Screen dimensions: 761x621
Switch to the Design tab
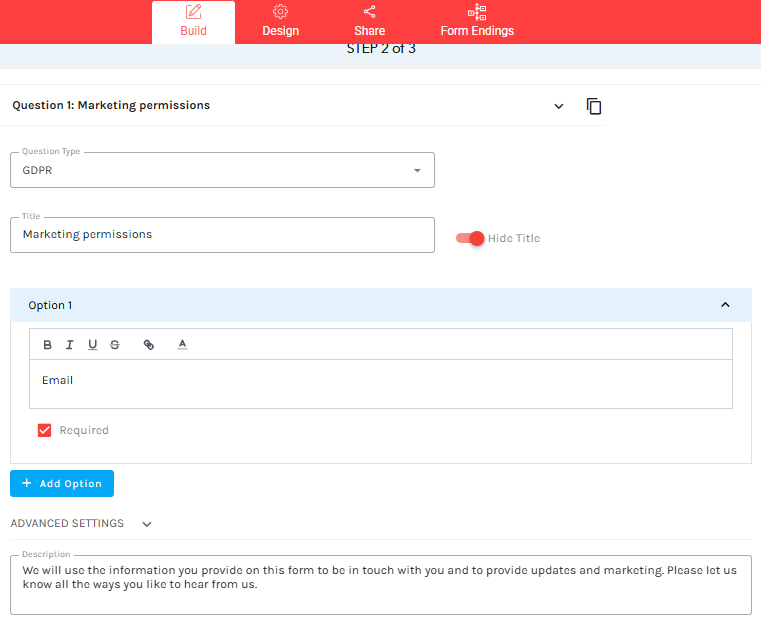[281, 22]
